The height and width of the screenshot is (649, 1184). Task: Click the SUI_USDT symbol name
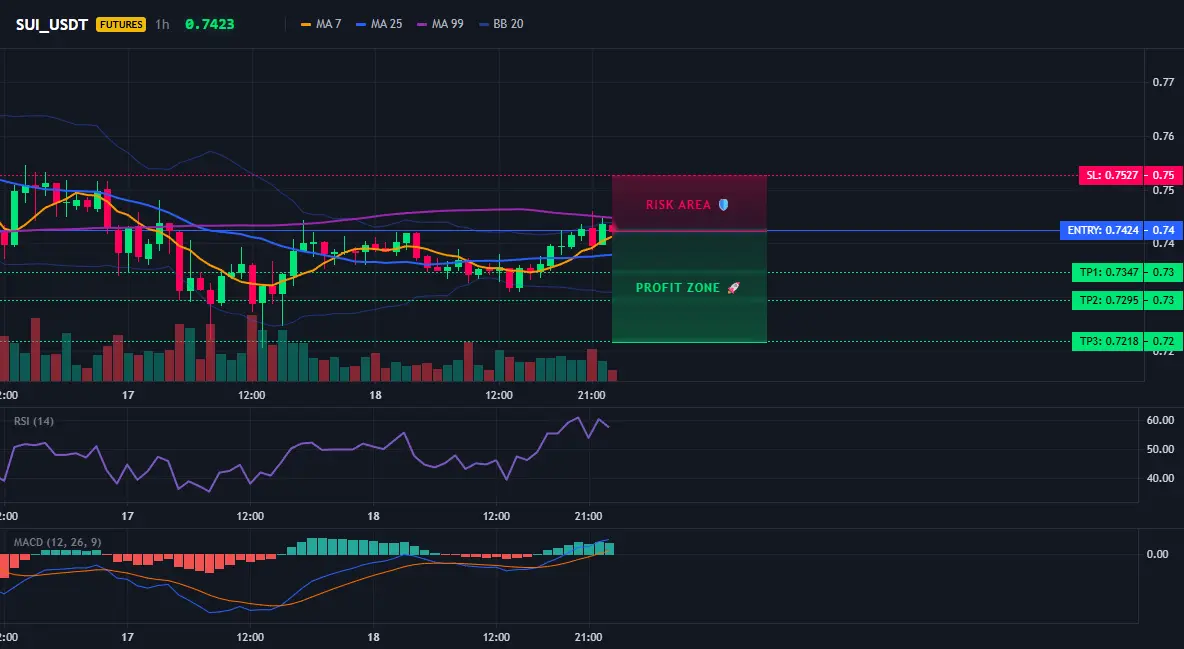click(52, 24)
